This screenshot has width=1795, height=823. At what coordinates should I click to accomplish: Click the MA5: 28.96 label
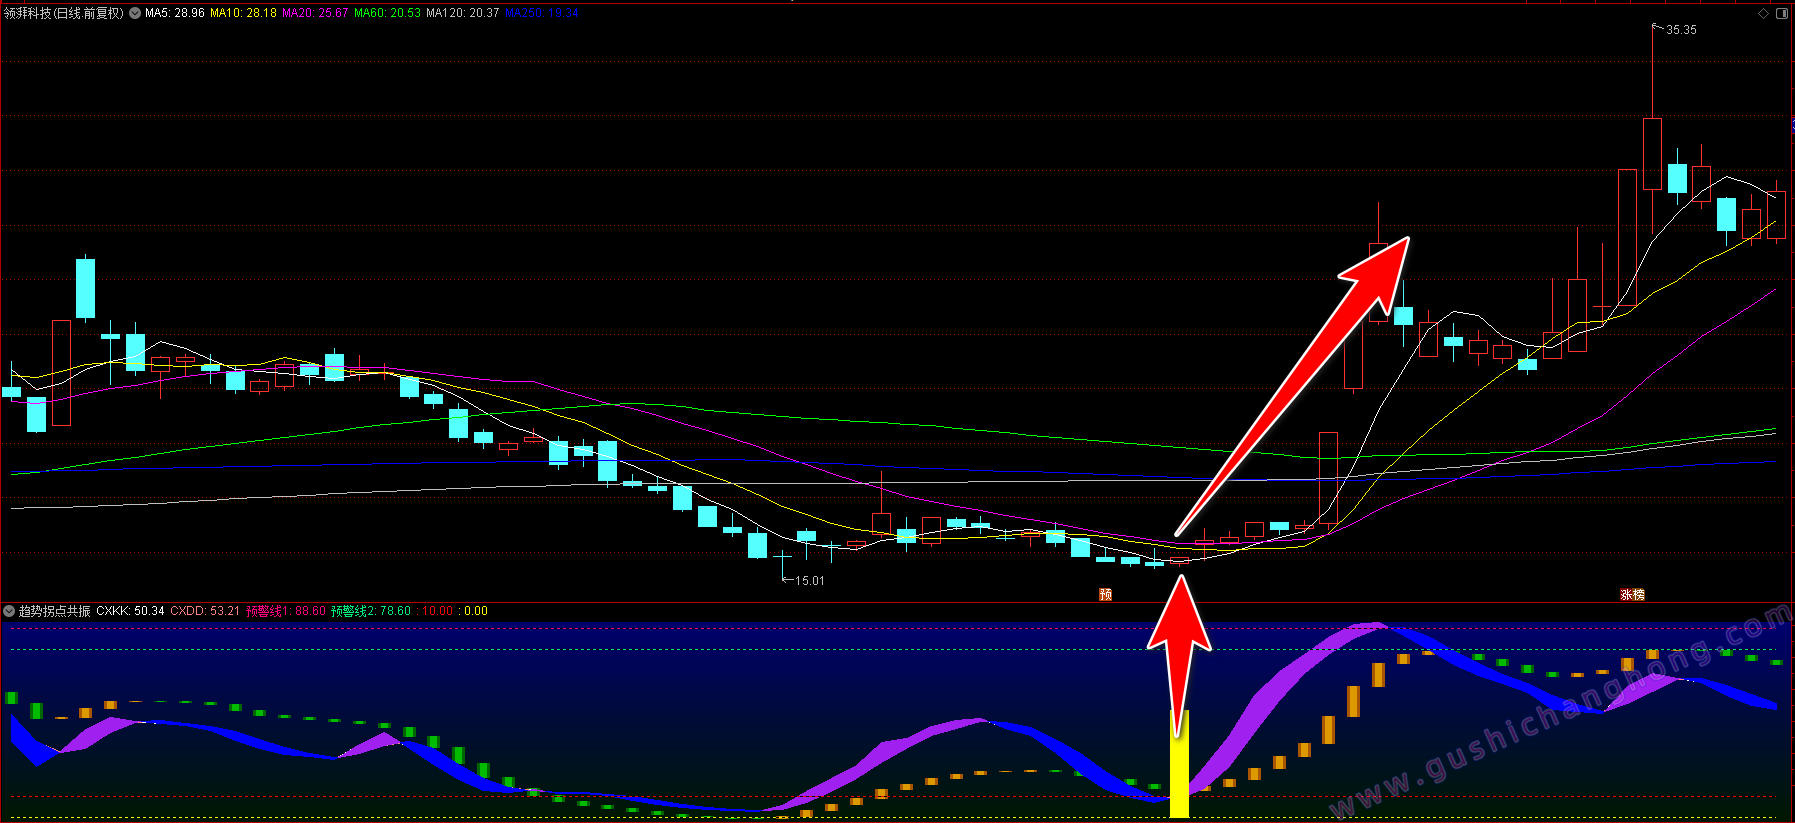175,13
